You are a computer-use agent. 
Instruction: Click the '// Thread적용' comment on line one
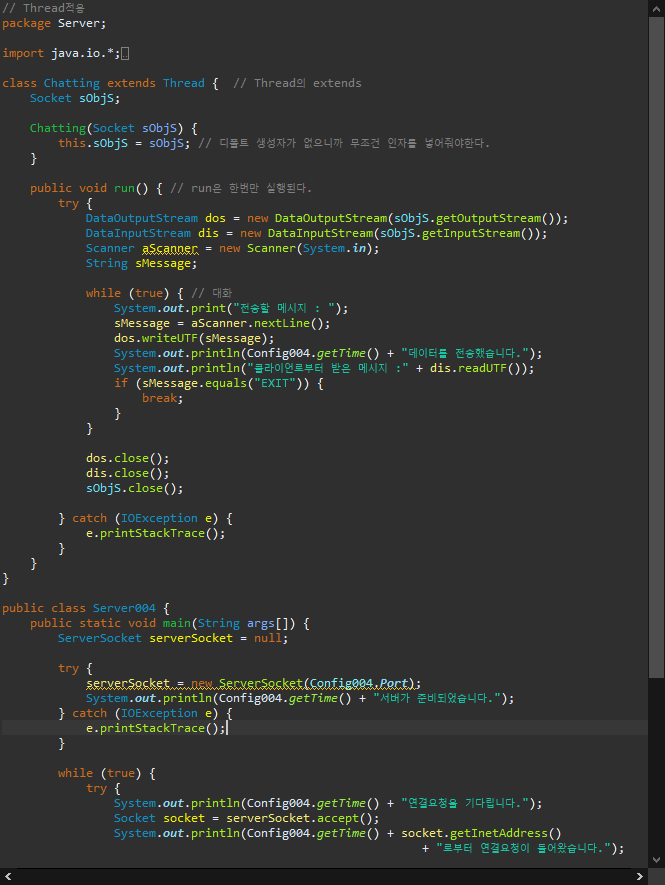[43, 8]
